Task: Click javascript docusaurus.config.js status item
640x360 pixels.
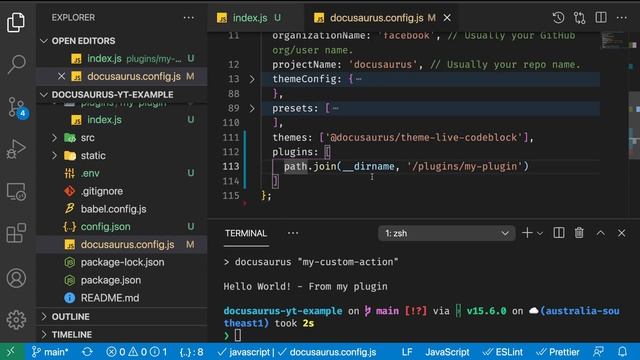Action: 297,351
